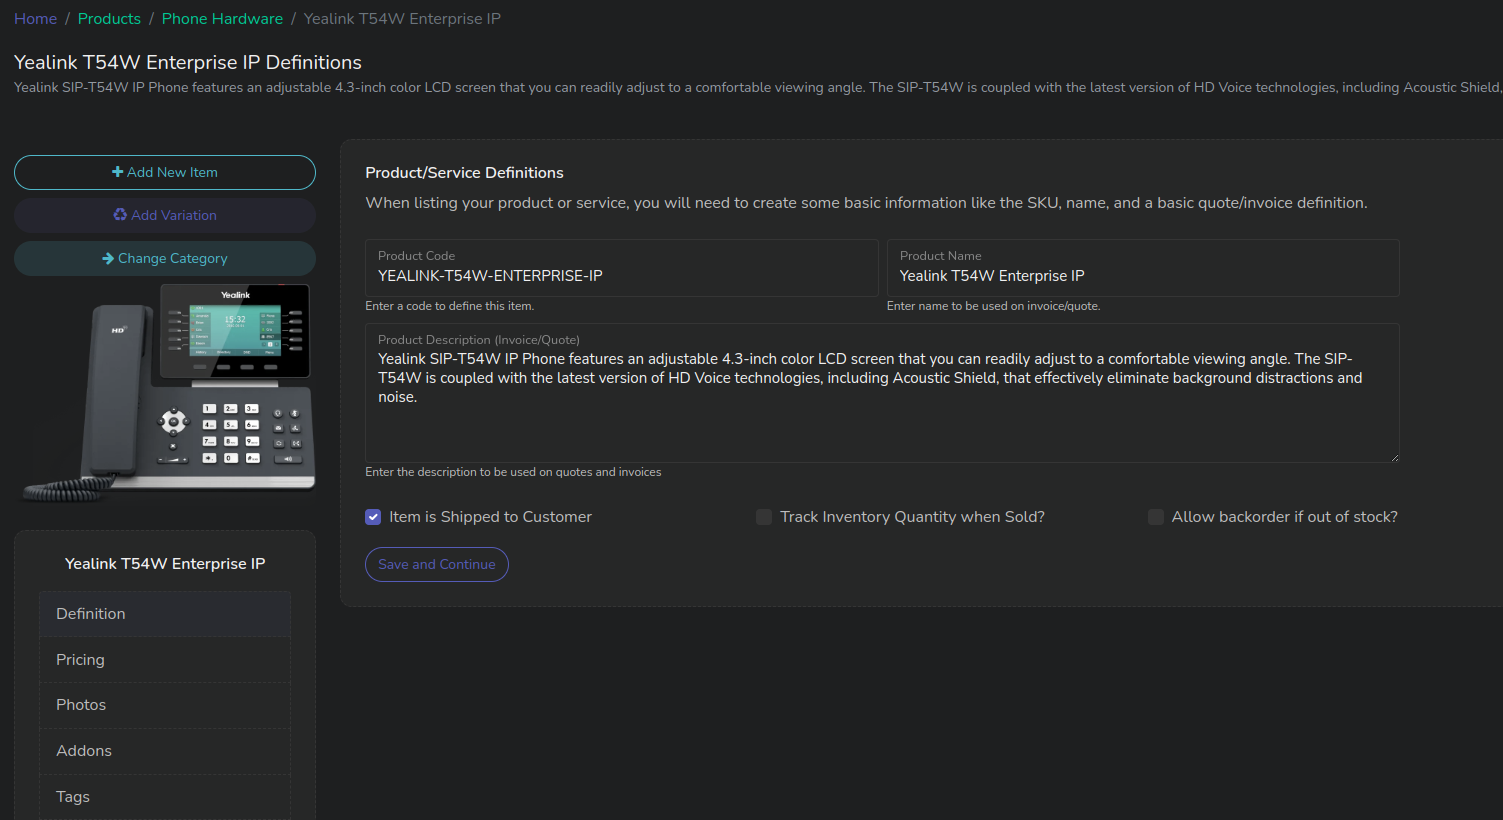The width and height of the screenshot is (1503, 820).
Task: Open the Tags section
Action: click(x=165, y=797)
